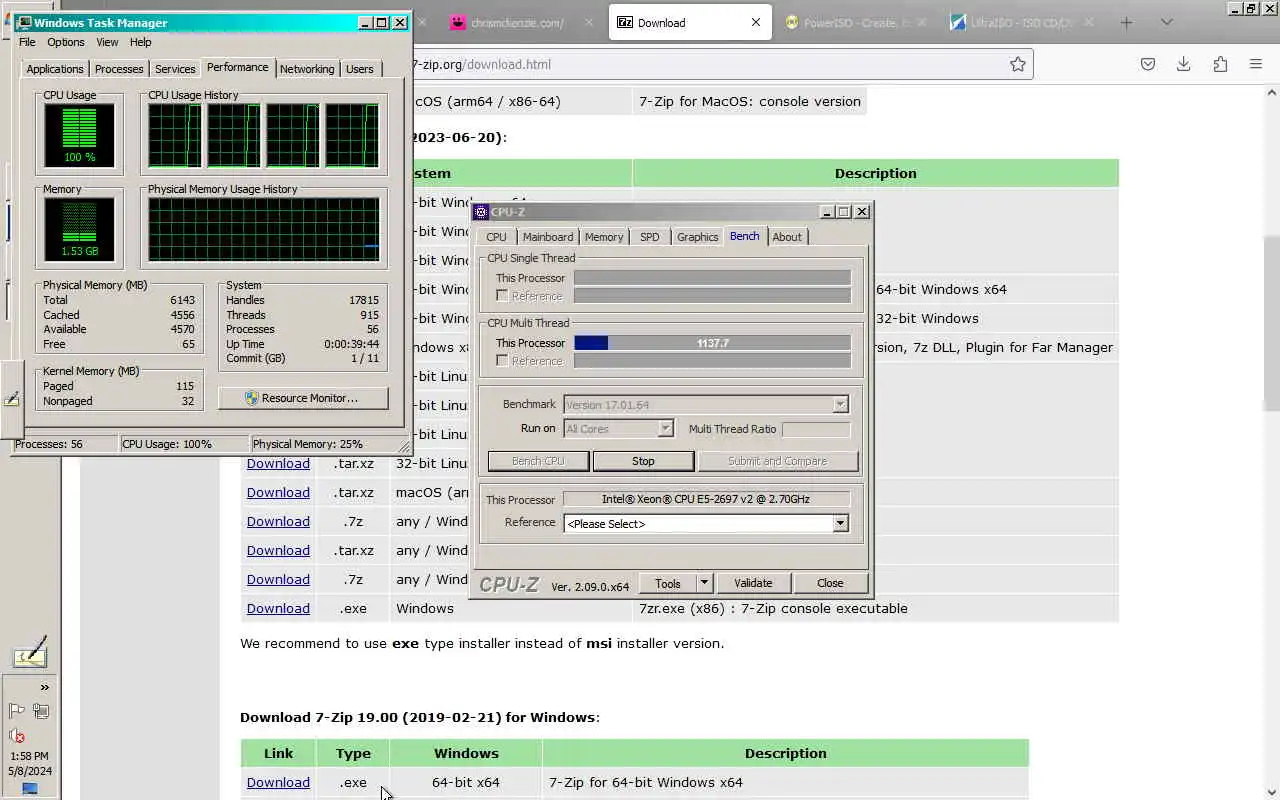Click the Intel Xeon E5-2697 v2 processor name
Screen dimensions: 1280x800
point(706,499)
